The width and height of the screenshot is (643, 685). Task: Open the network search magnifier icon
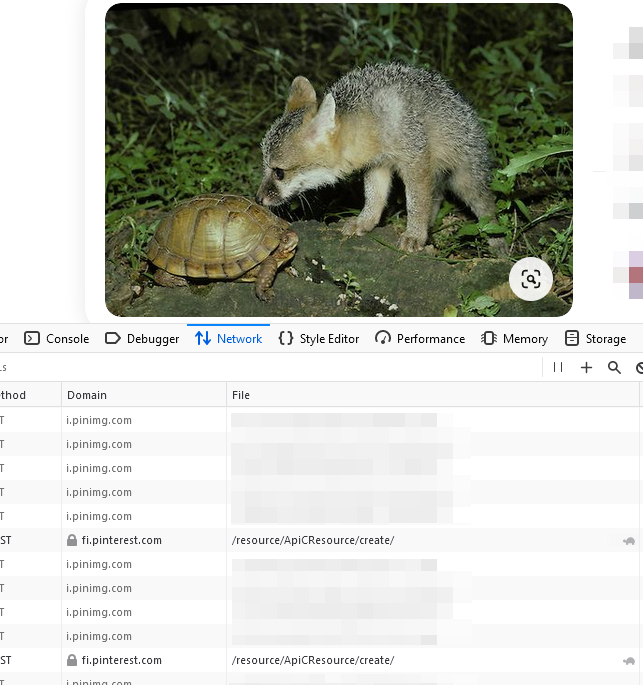click(614, 367)
